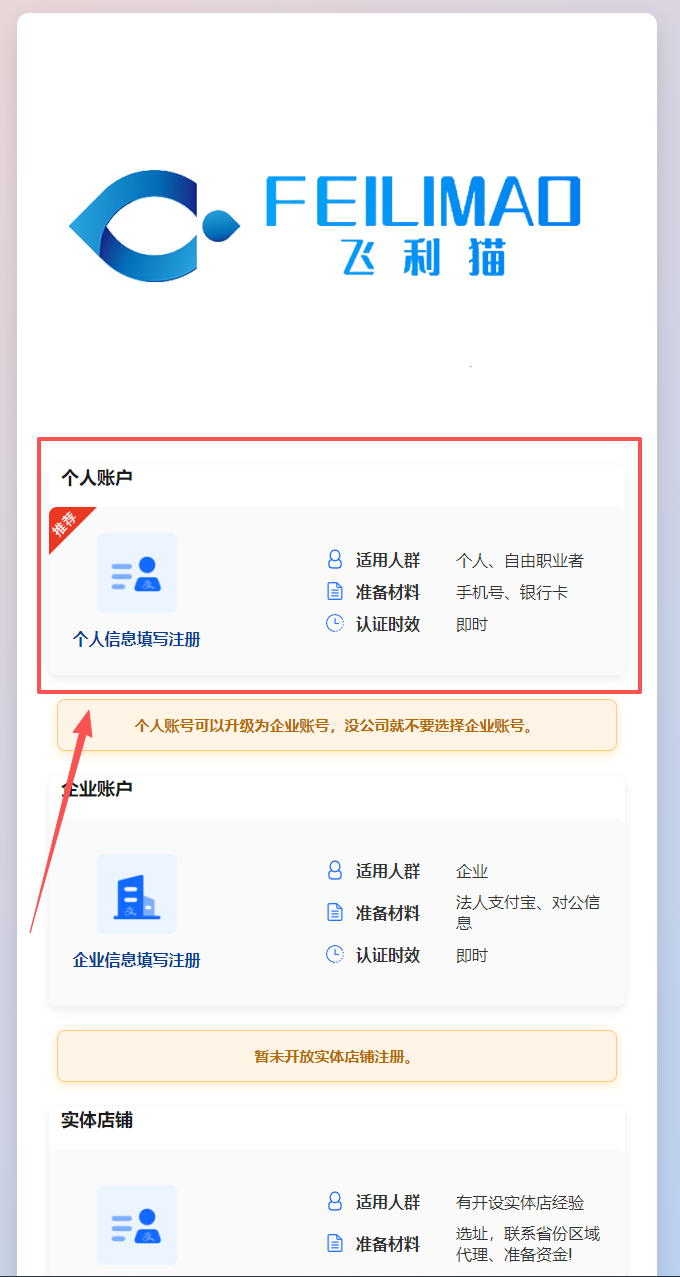Screen dimensions: 680x1277
Task: Click 即时 value in the 企业账户 card
Action: click(x=472, y=955)
